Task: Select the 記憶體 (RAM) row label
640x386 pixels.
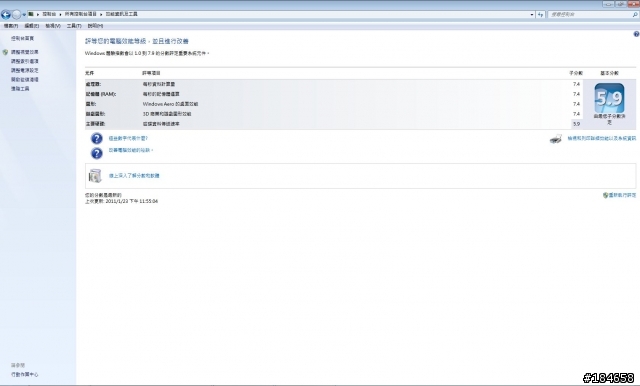Action: [101, 94]
